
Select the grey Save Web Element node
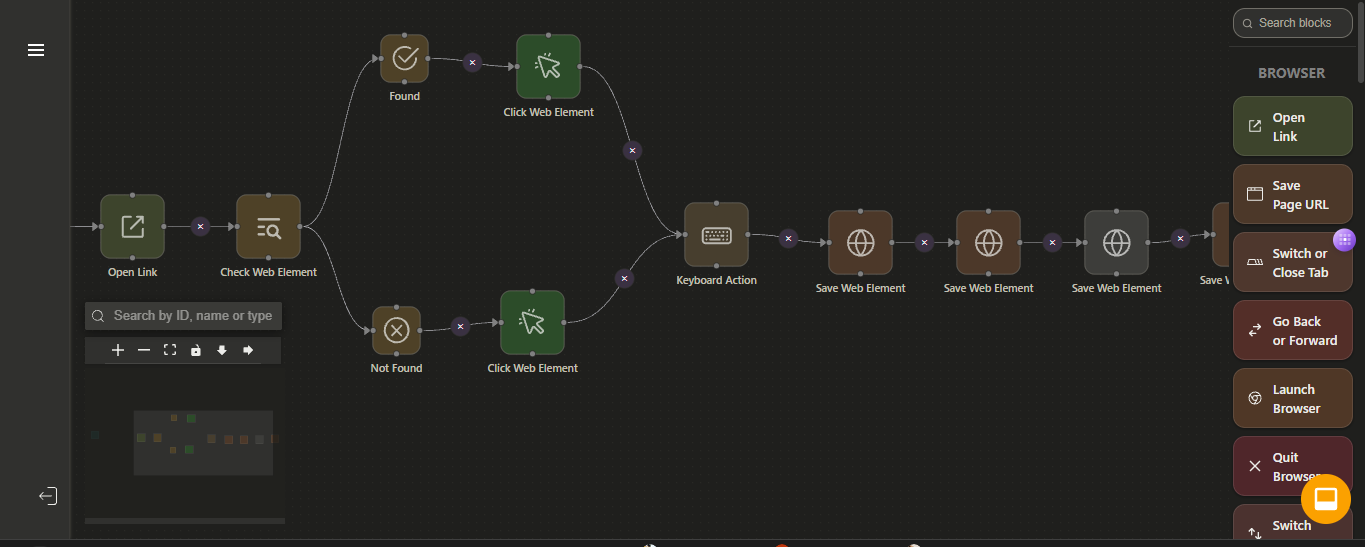1116,242
